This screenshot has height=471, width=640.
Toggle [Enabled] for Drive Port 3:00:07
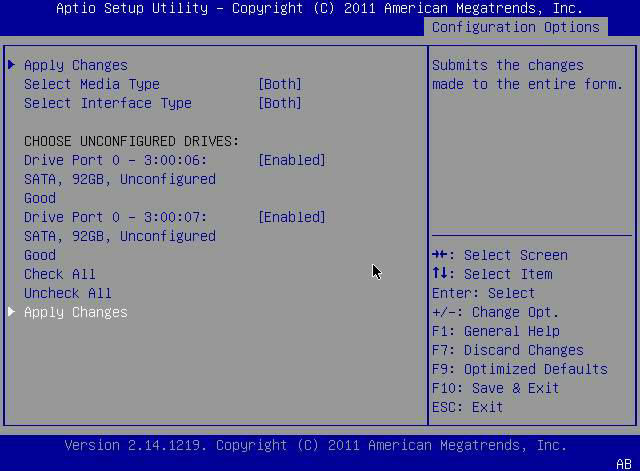(x=292, y=217)
